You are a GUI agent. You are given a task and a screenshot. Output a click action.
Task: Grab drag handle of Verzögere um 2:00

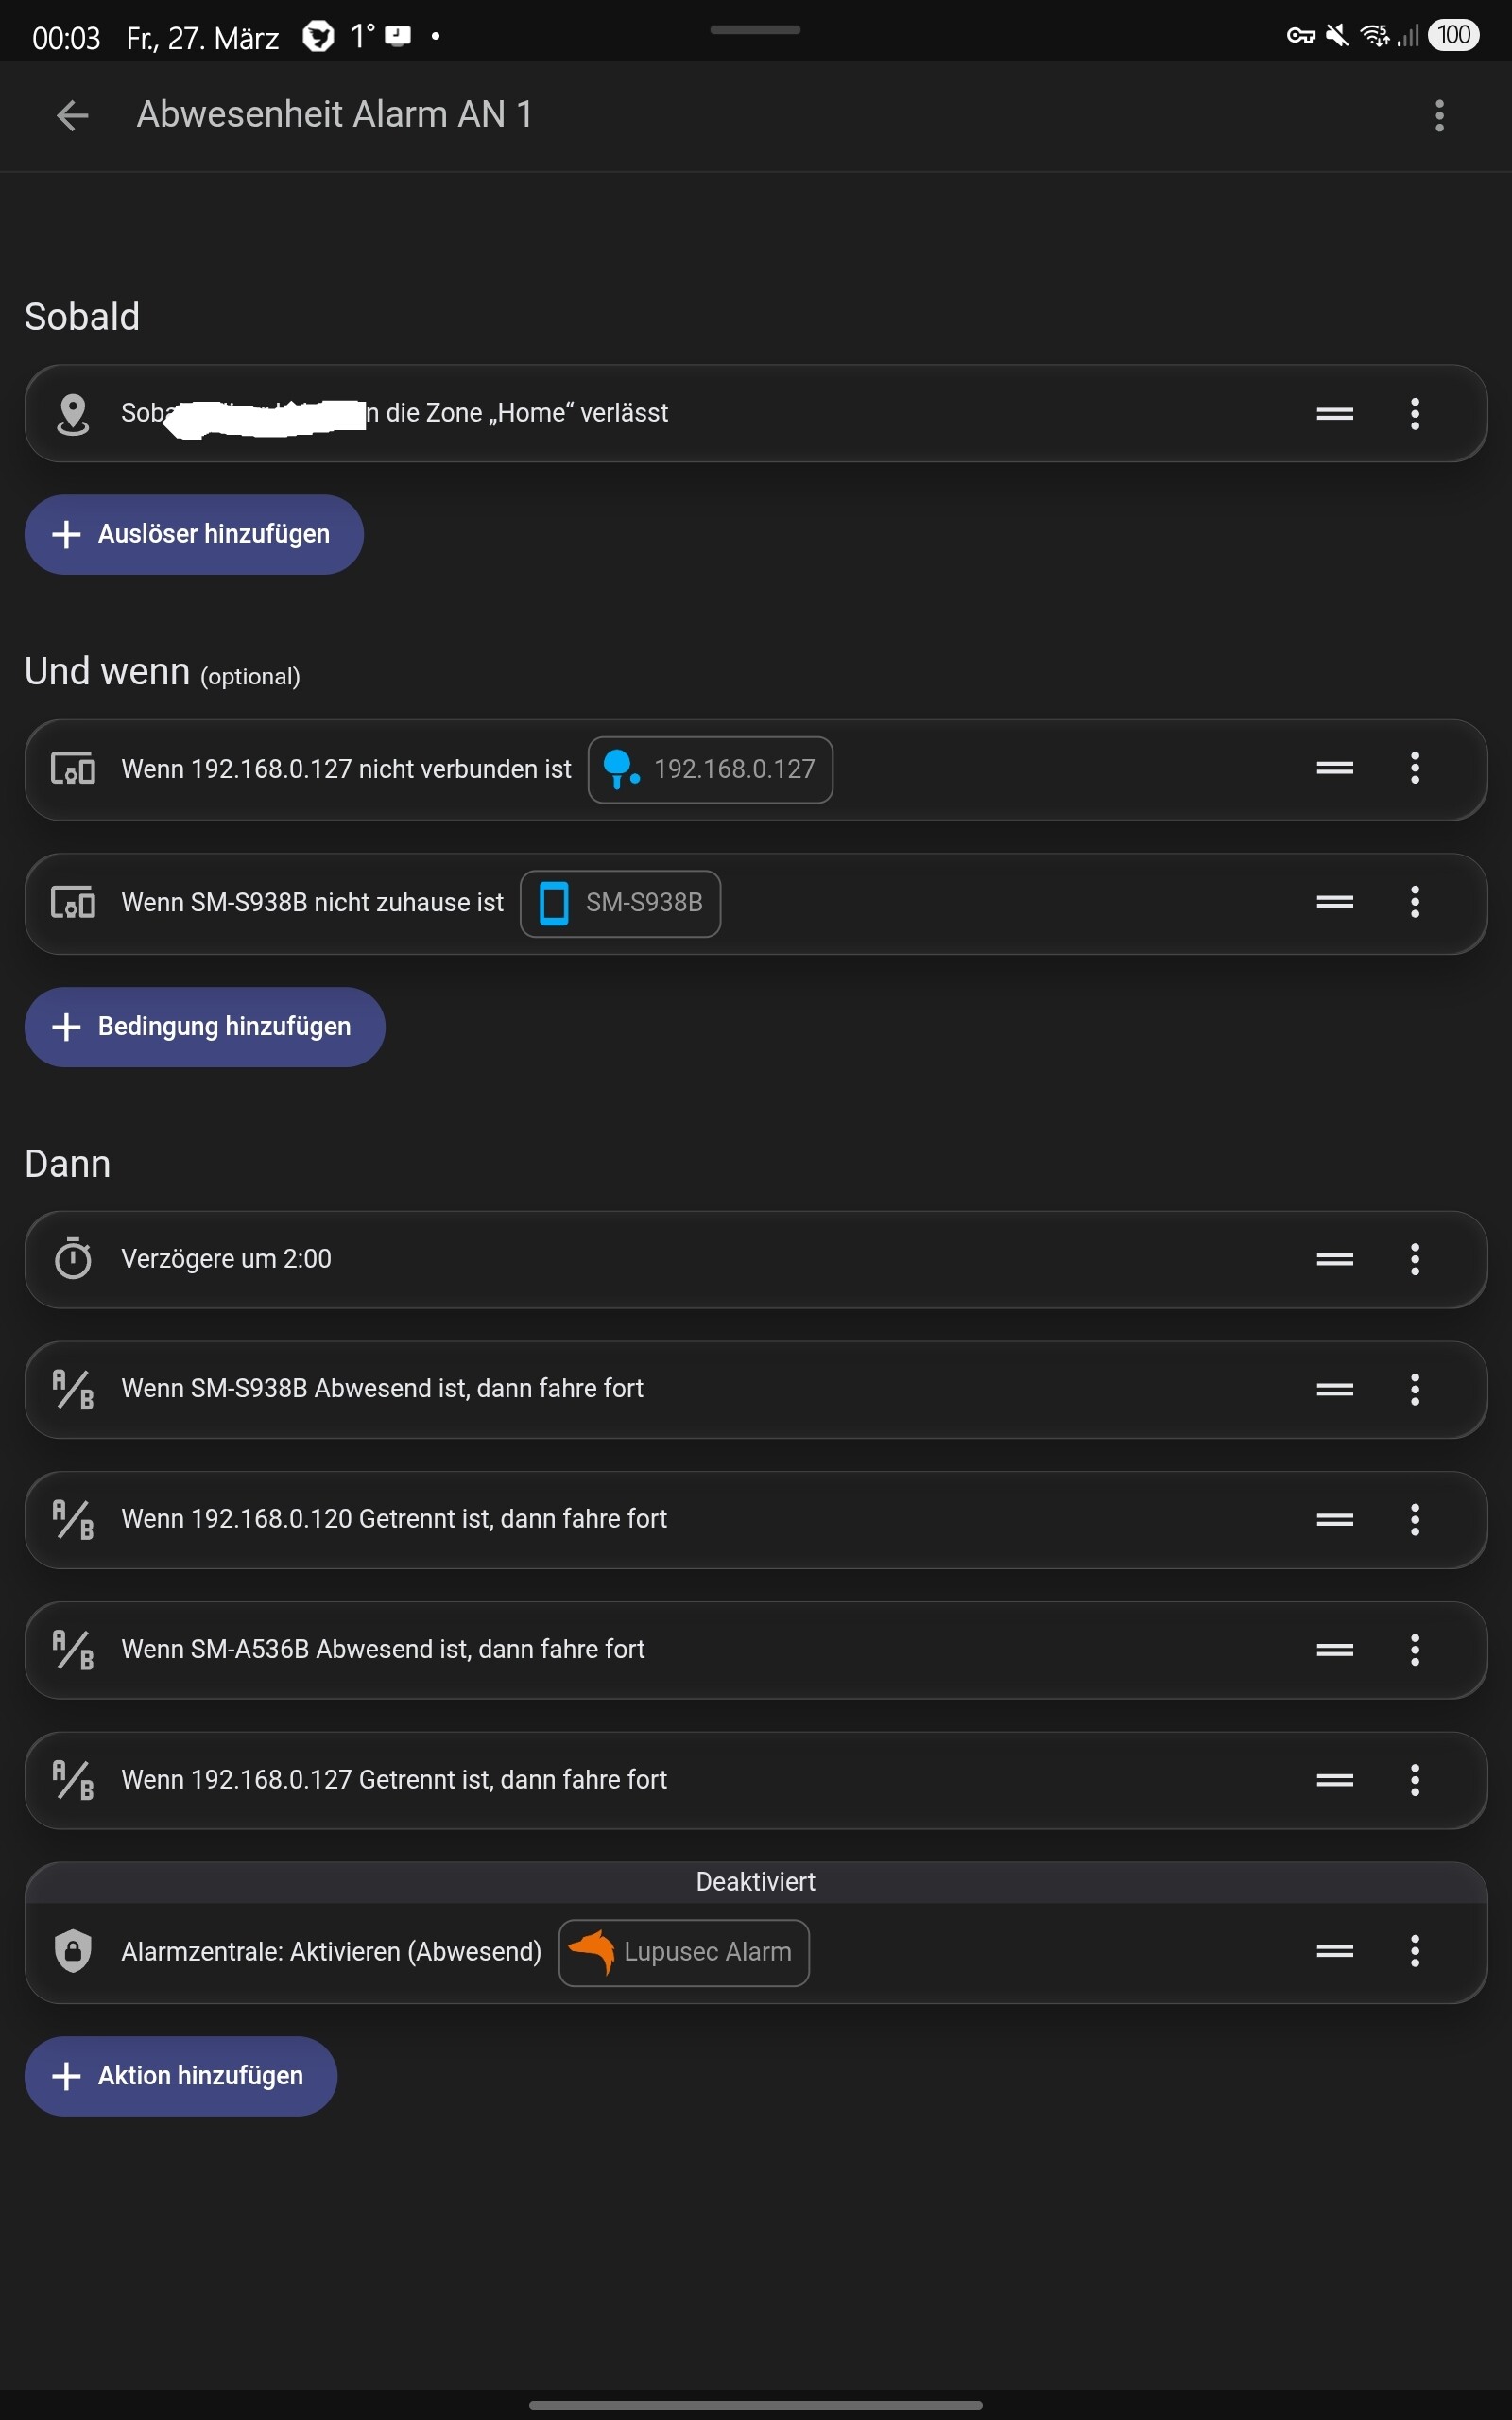pyautogui.click(x=1334, y=1259)
